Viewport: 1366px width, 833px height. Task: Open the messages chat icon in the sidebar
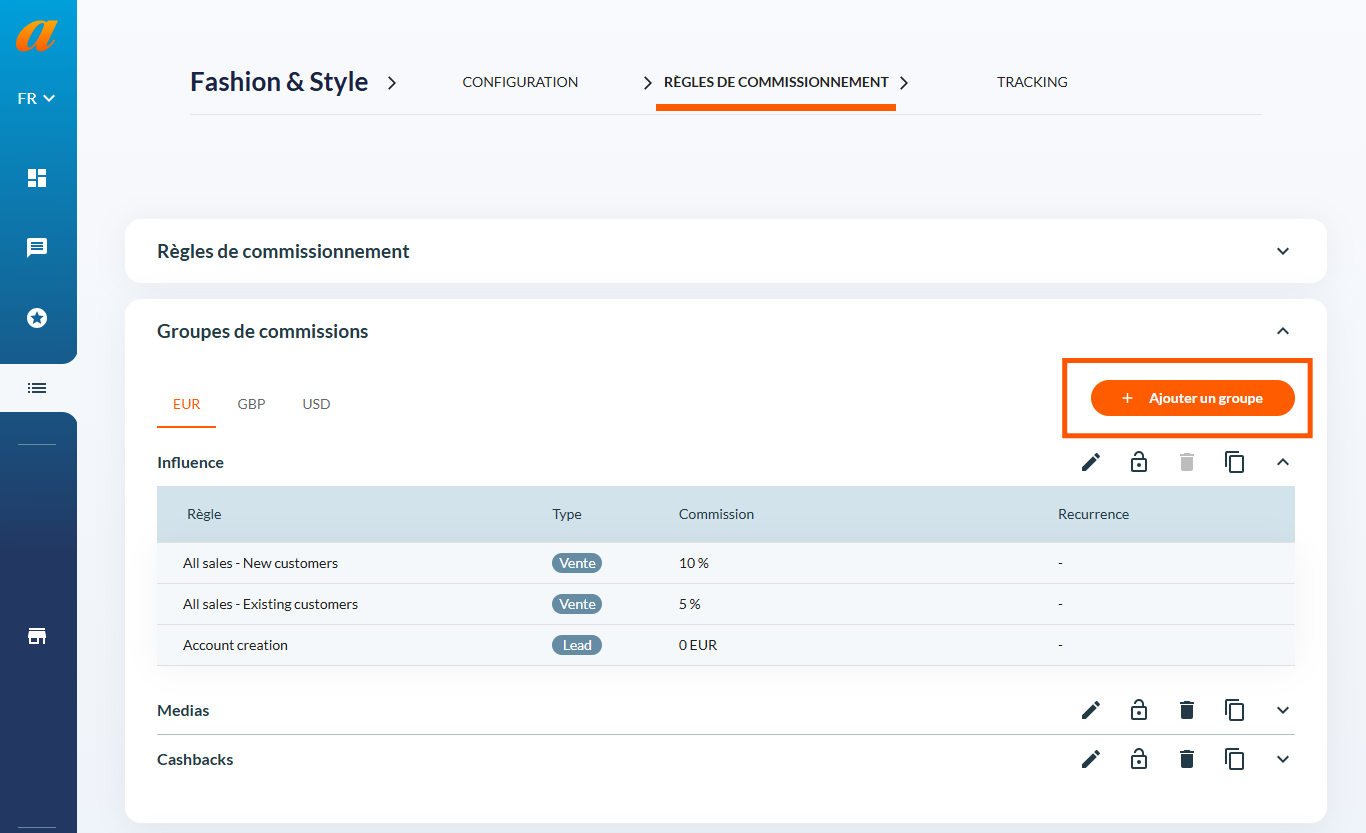click(x=37, y=248)
